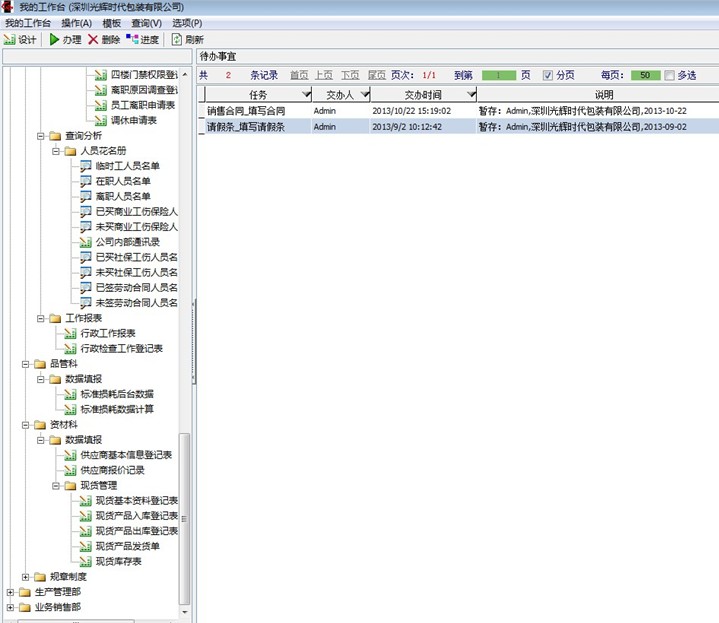
Task: Open the 任务 column filter dropdown arrow
Action: (305, 94)
